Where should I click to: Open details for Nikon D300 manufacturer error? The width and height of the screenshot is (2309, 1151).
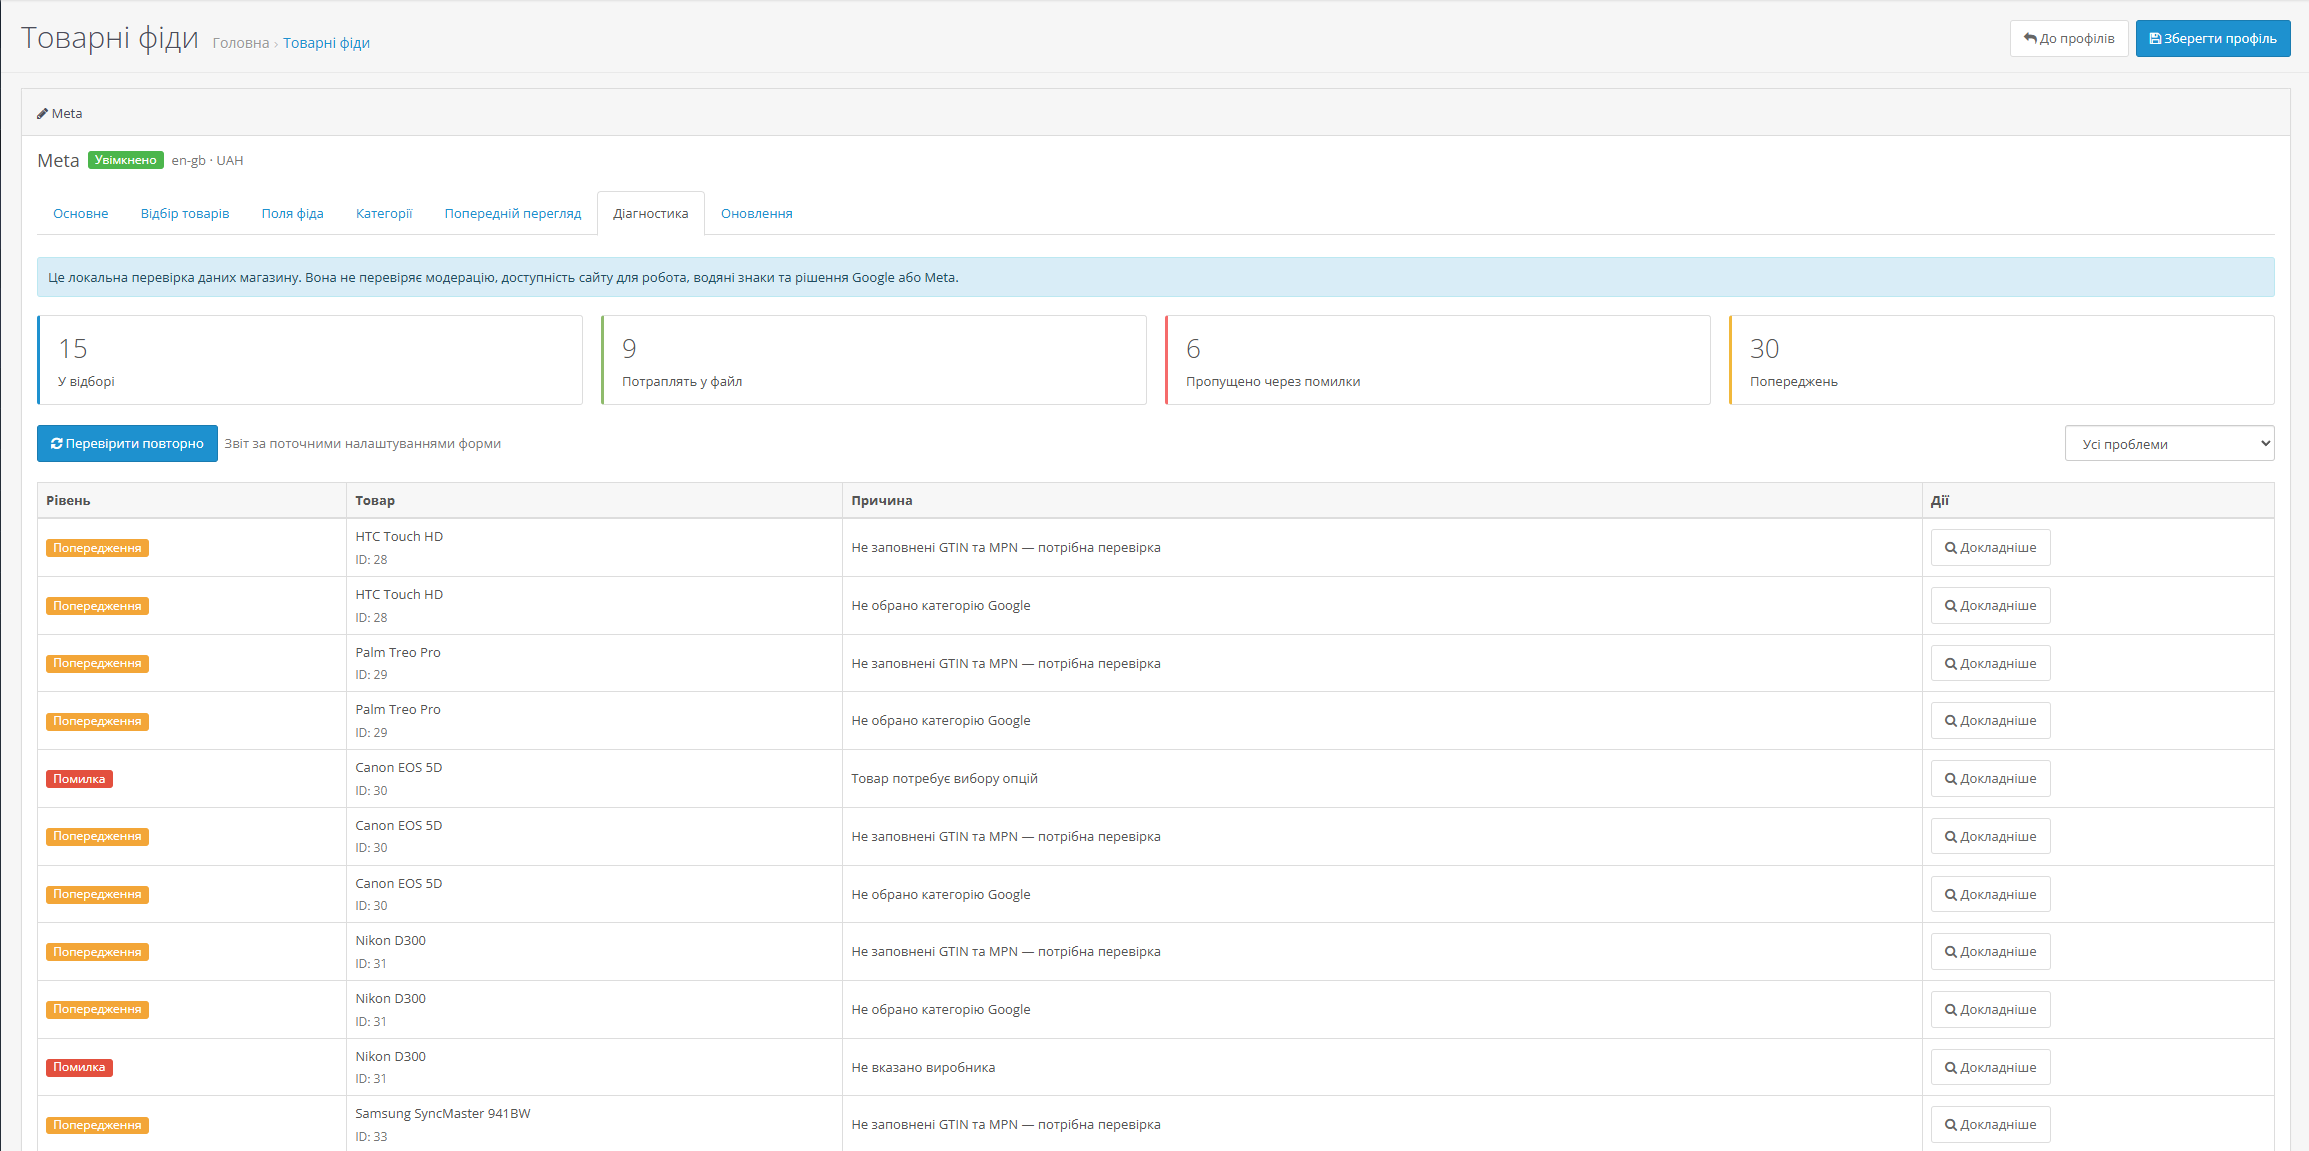point(1990,1068)
